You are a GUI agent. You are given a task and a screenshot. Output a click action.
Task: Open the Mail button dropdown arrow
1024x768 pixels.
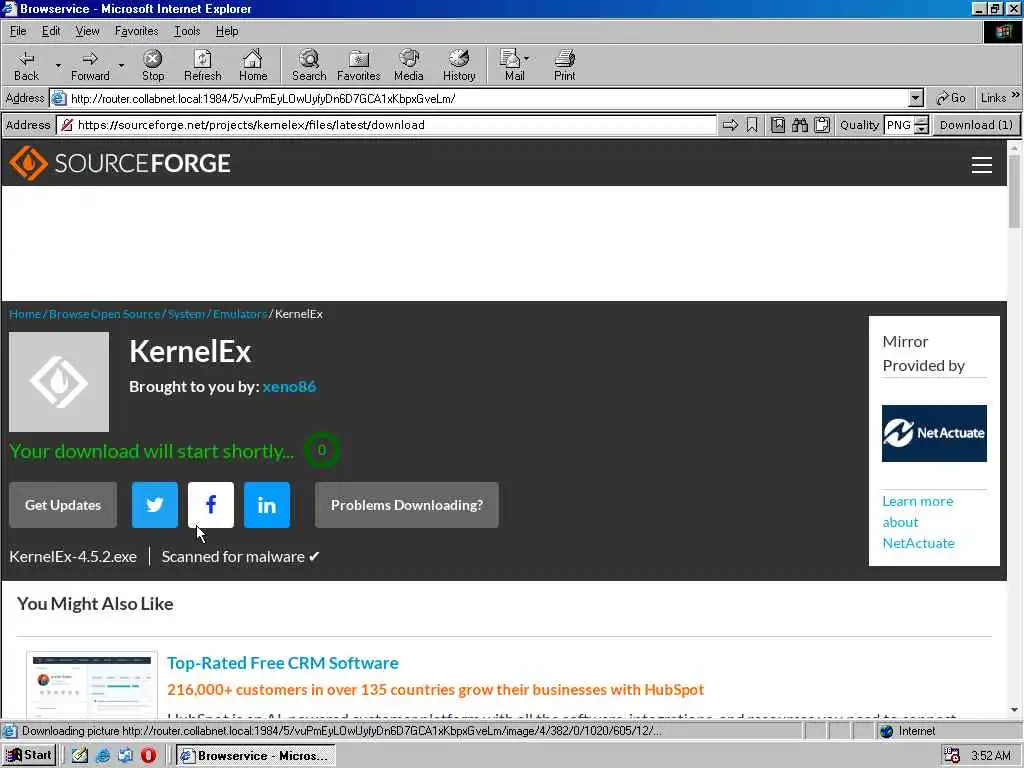526,59
